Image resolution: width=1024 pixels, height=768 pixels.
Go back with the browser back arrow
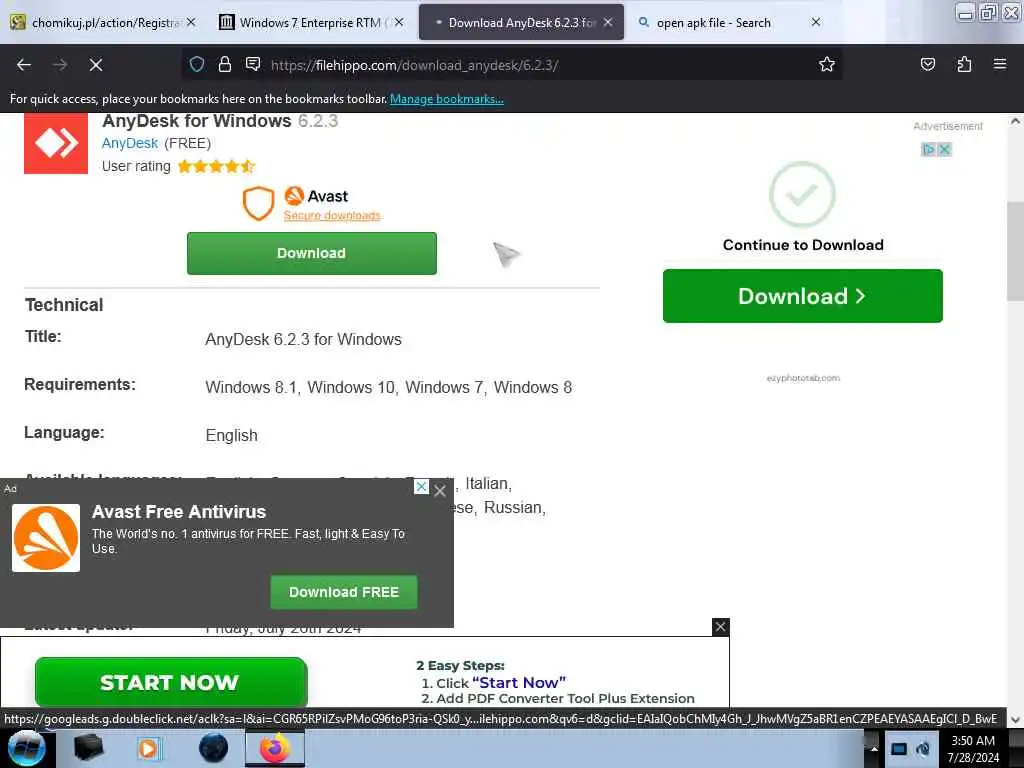coord(24,65)
